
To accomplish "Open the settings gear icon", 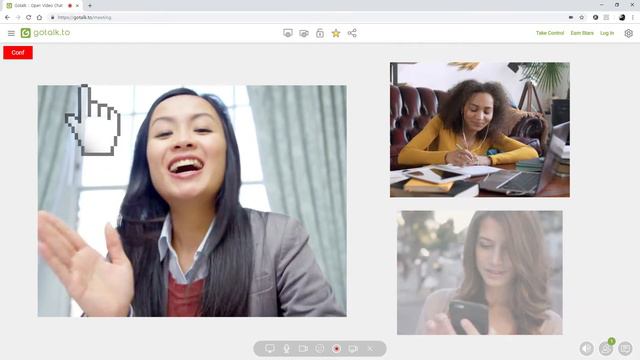I will point(629,33).
